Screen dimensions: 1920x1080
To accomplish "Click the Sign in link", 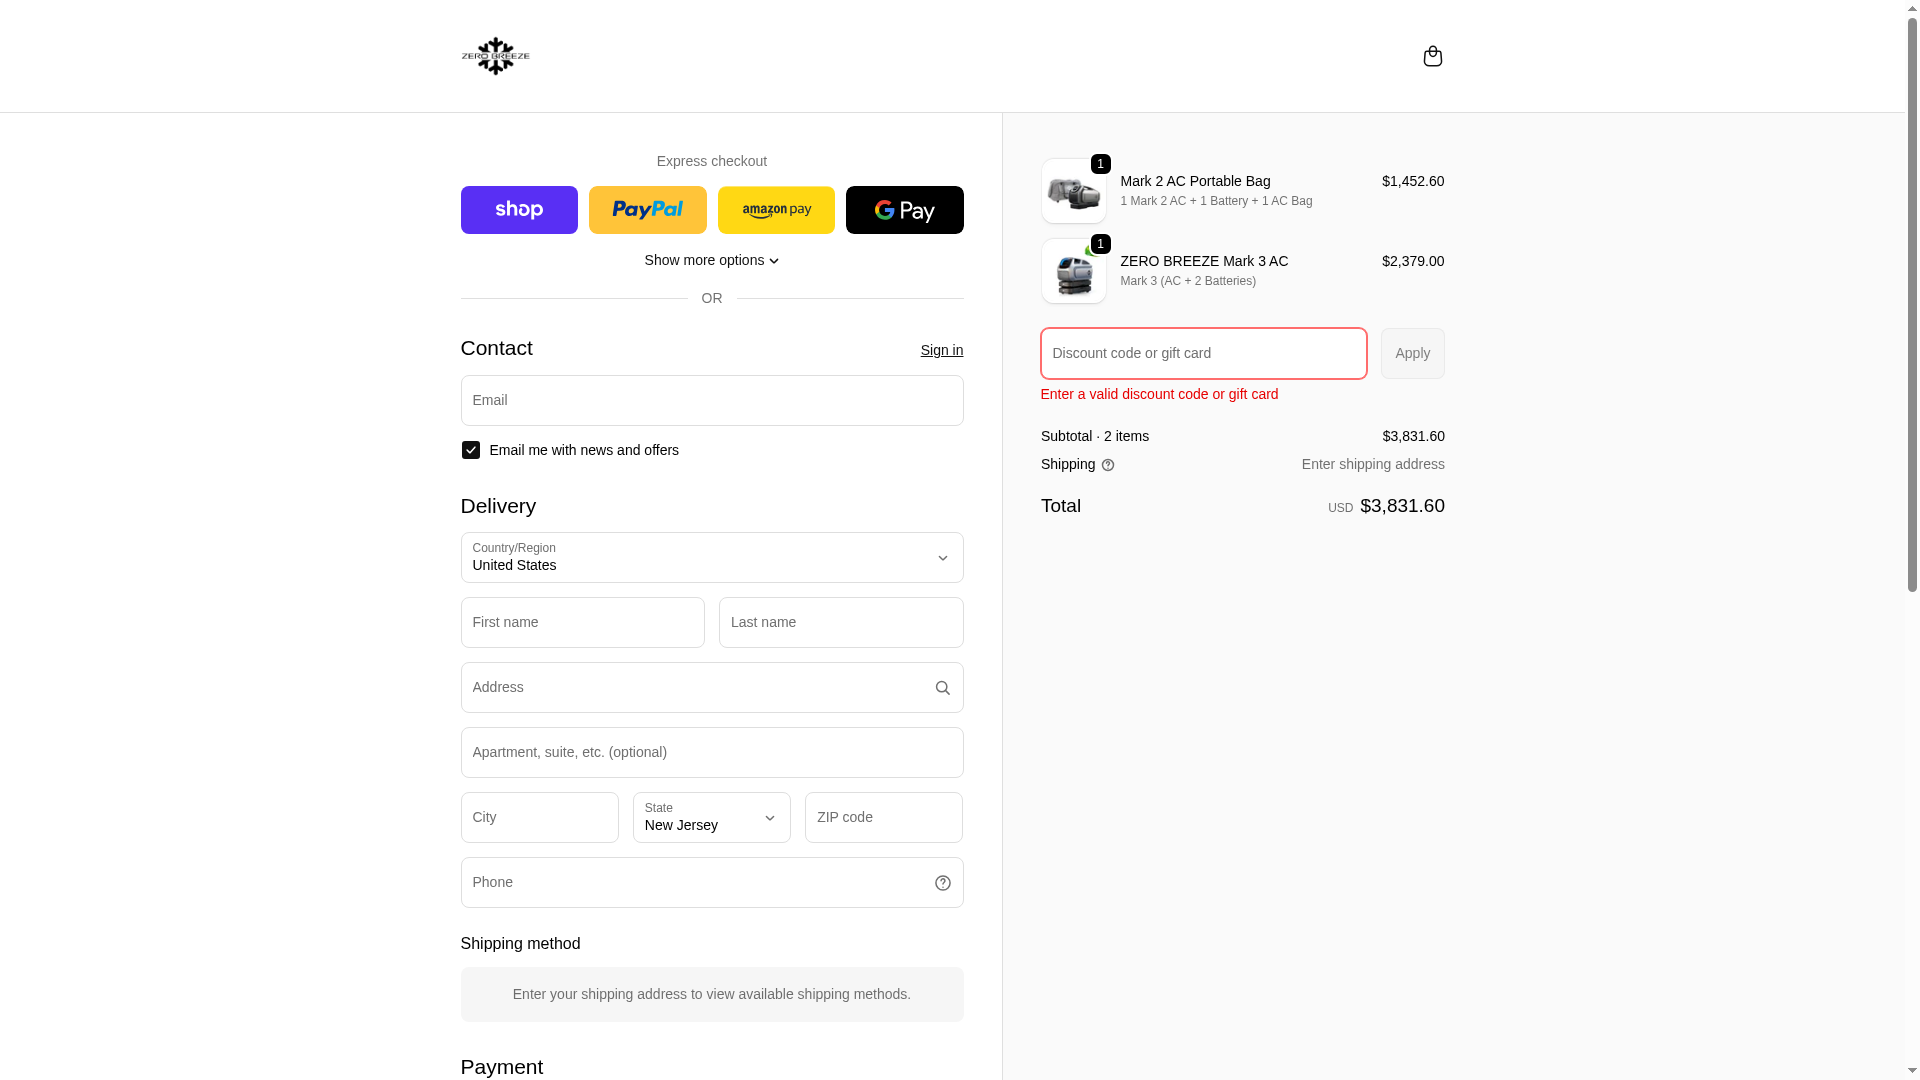I will (x=941, y=350).
